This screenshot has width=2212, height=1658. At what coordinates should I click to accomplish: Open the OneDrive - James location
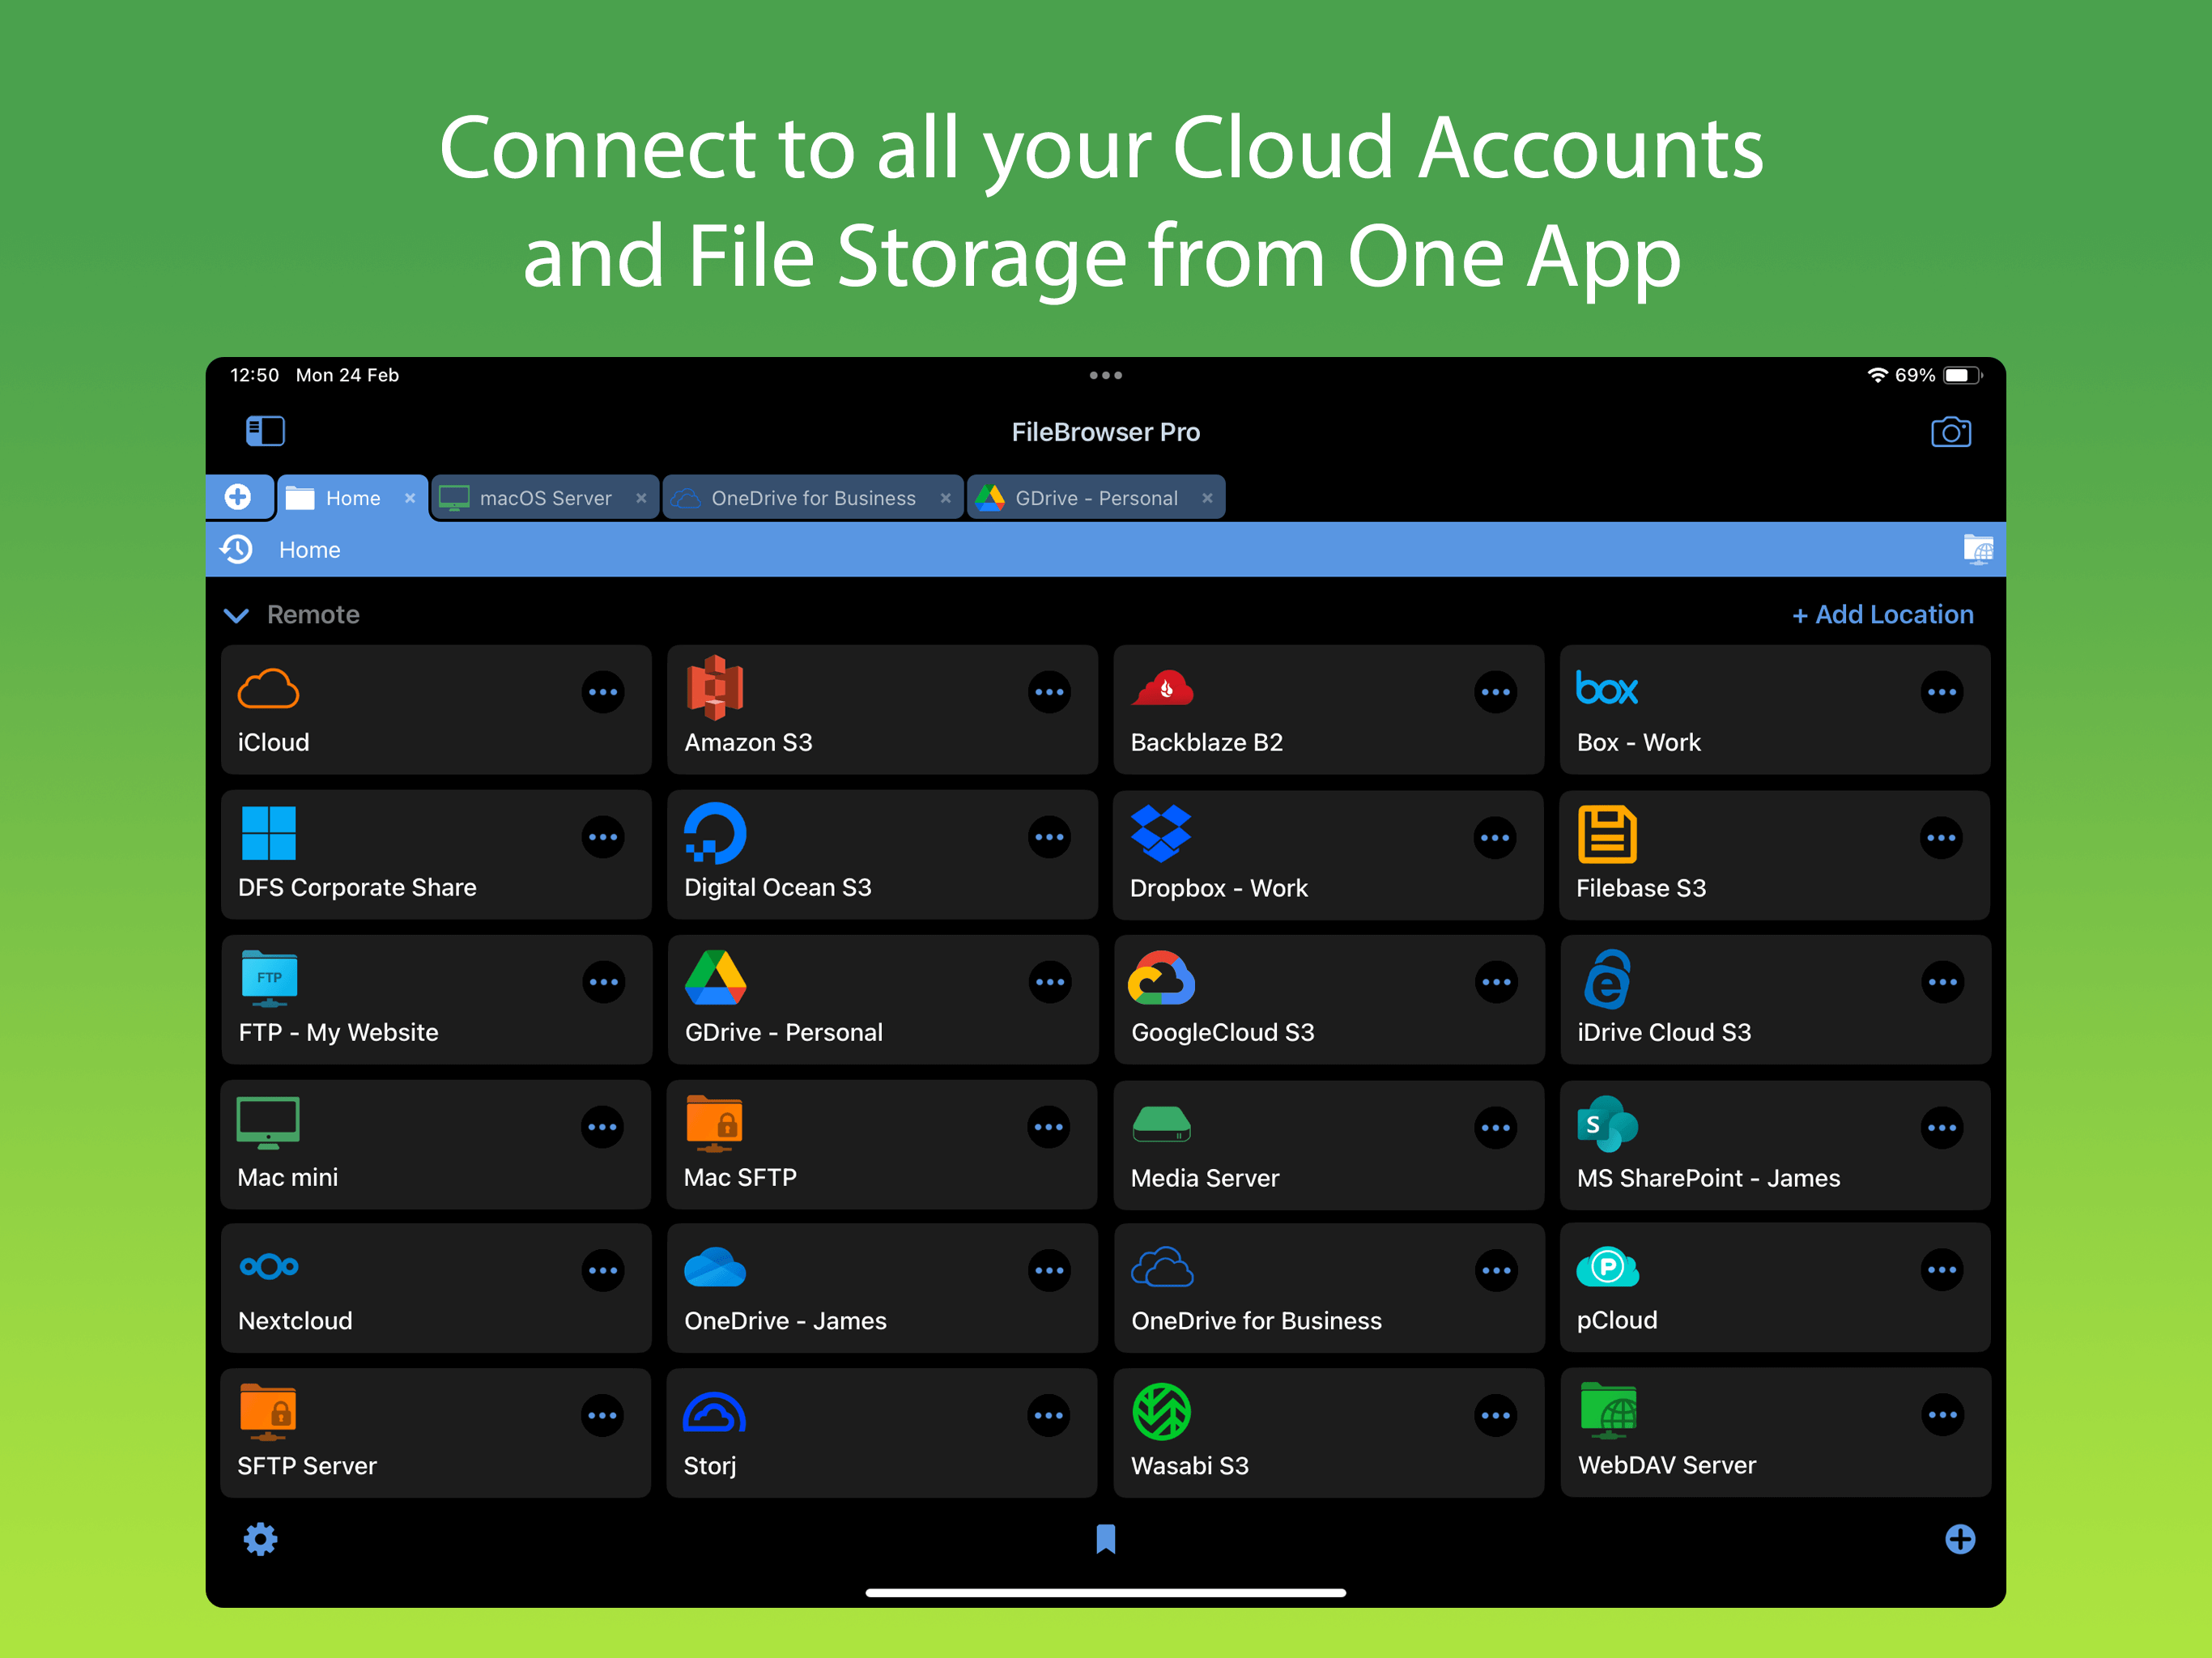(x=882, y=1288)
